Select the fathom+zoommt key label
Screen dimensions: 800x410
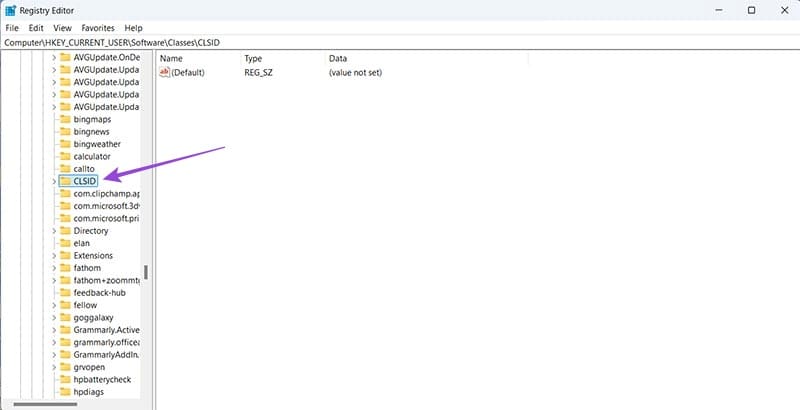point(106,280)
